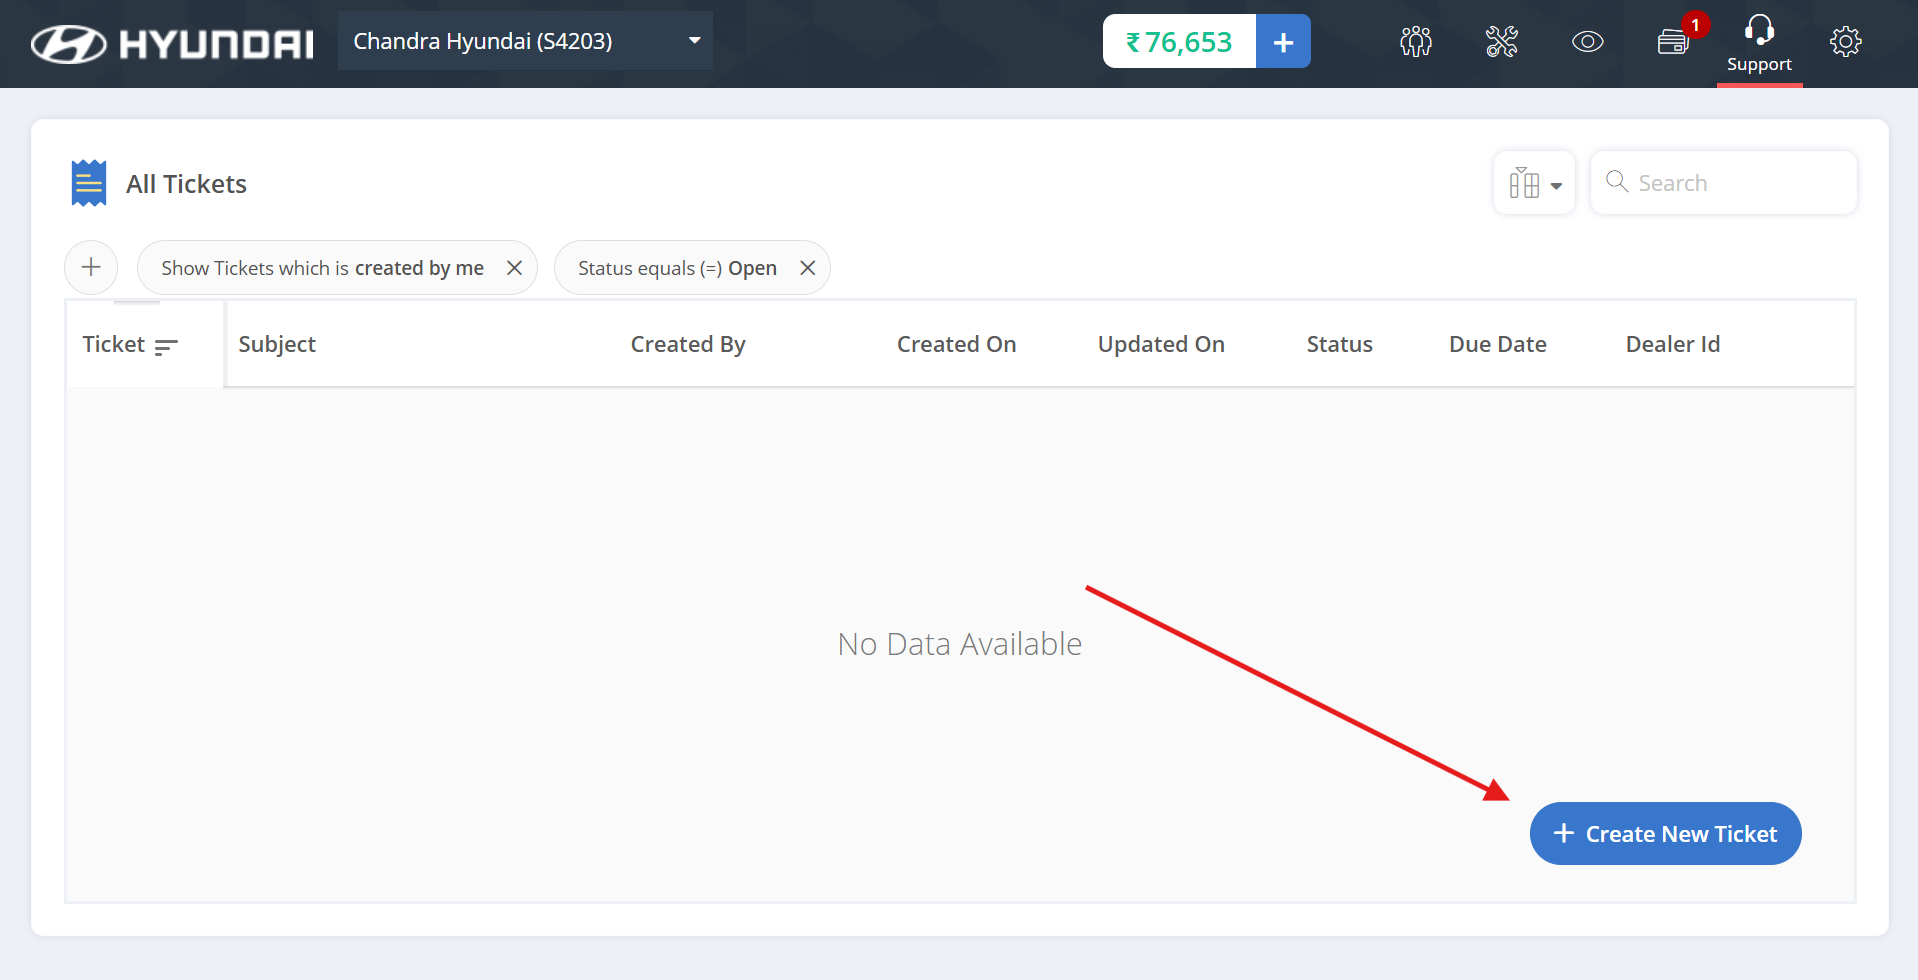The image size is (1918, 980).
Task: Open the settings gear icon
Action: pyautogui.click(x=1845, y=42)
